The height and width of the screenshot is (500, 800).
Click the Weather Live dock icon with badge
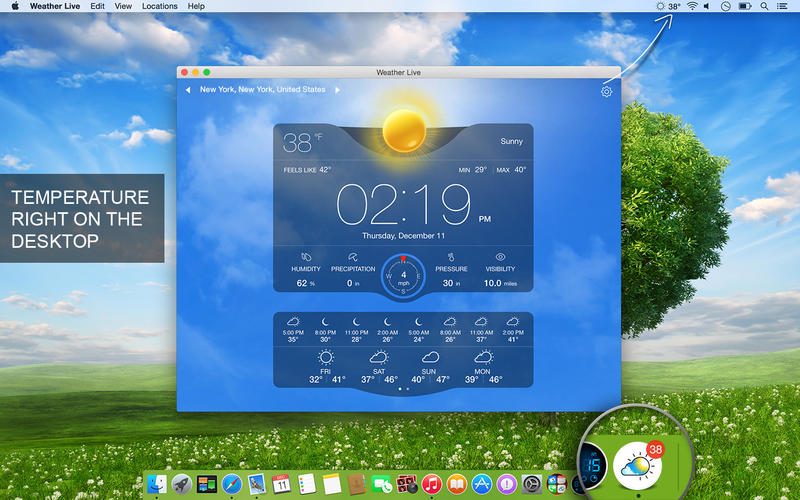(639, 464)
